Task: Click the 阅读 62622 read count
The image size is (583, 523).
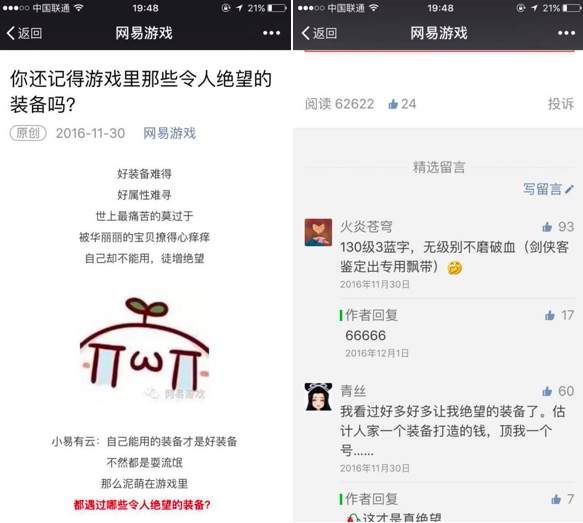Action: [x=339, y=104]
